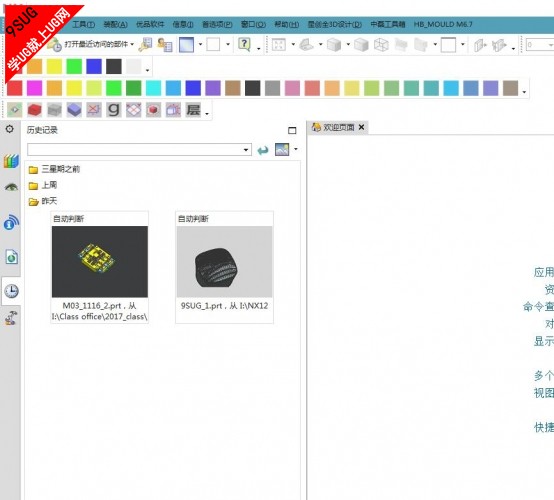Open the History clock icon in sidebar

(11, 291)
